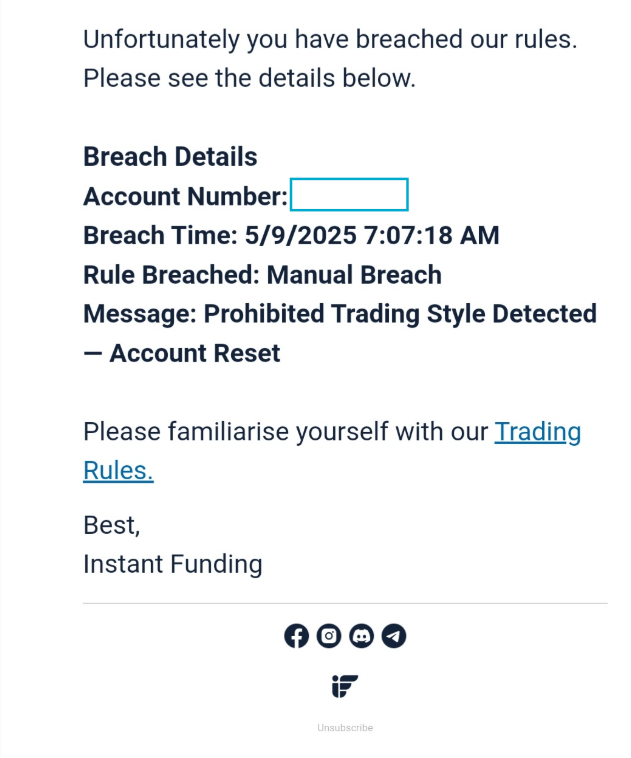Click the Breach Details heading
Image resolution: width=631 pixels, height=758 pixels.
pyautogui.click(x=170, y=157)
